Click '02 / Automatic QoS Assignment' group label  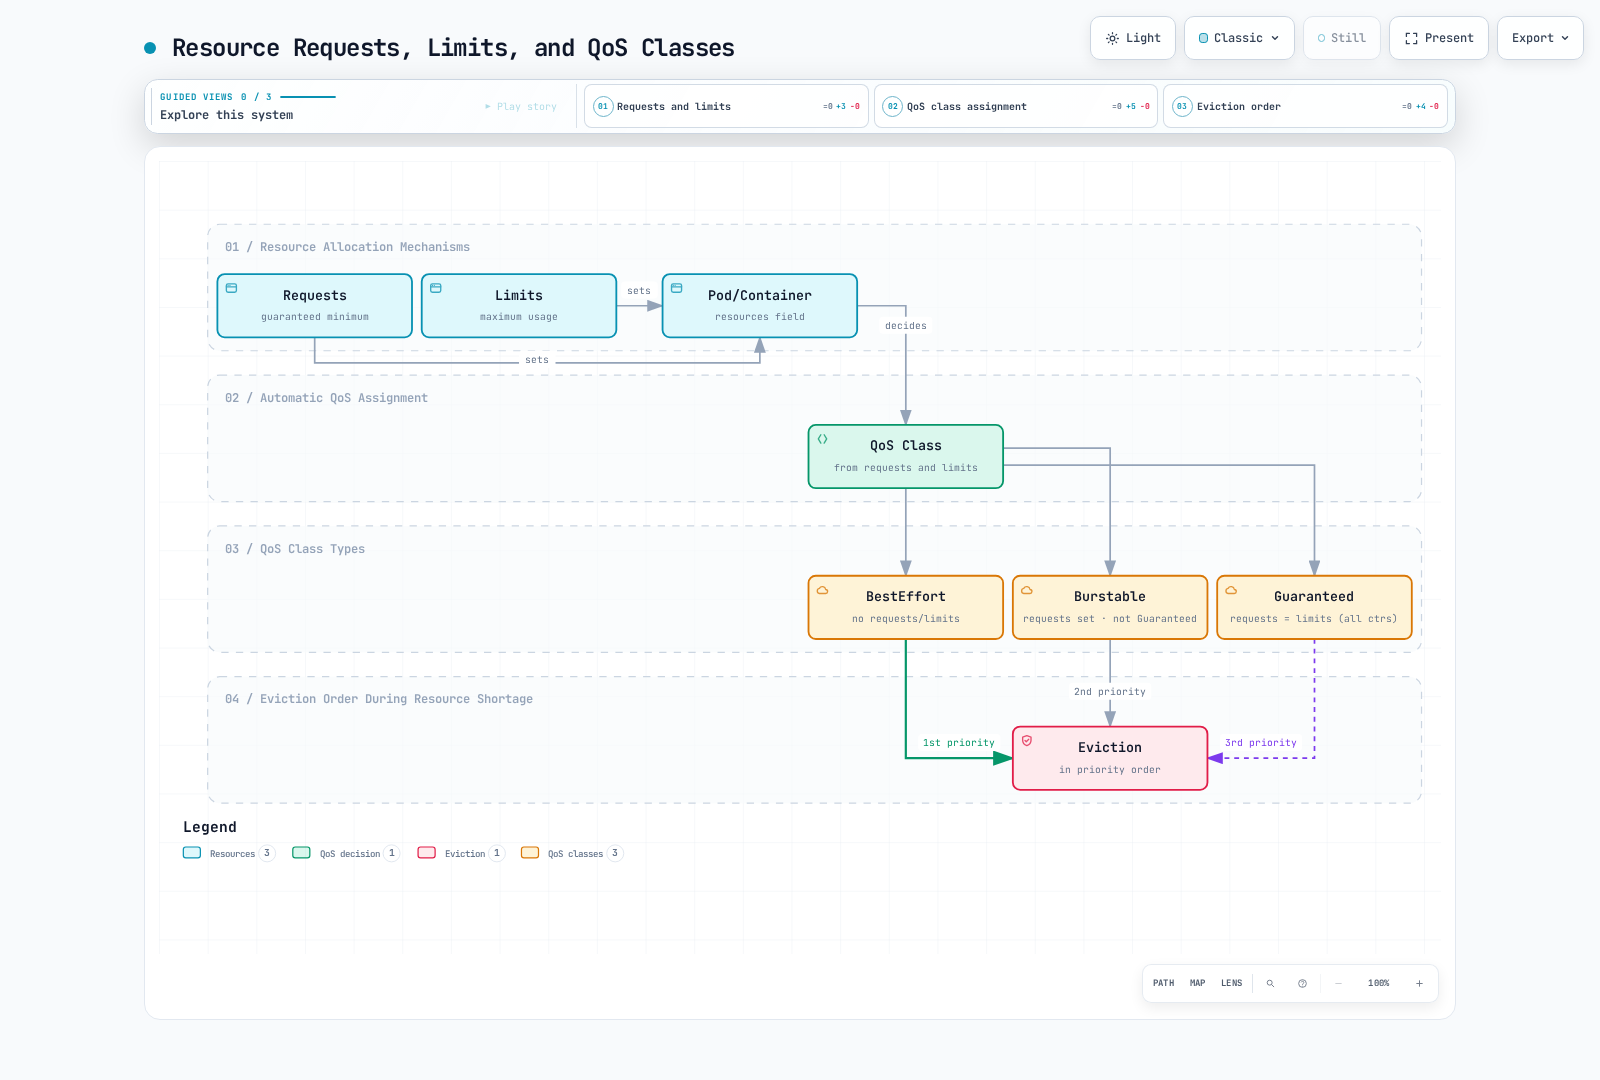coord(326,398)
